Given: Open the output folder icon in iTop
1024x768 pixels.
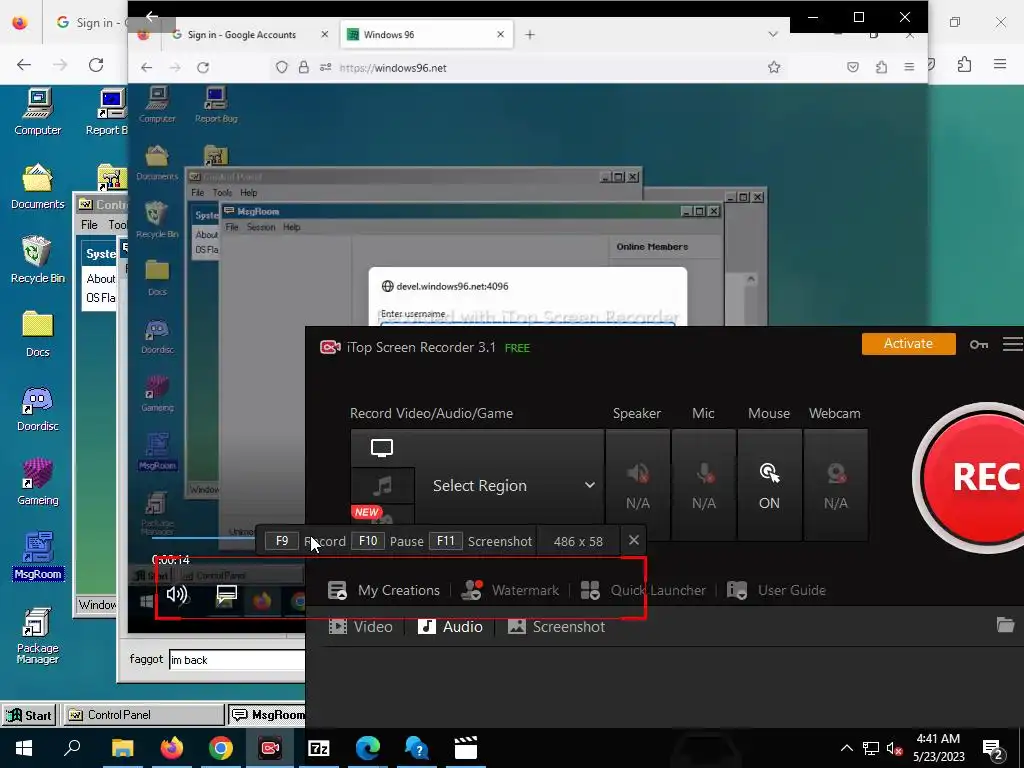Looking at the screenshot, I should pos(1006,625).
